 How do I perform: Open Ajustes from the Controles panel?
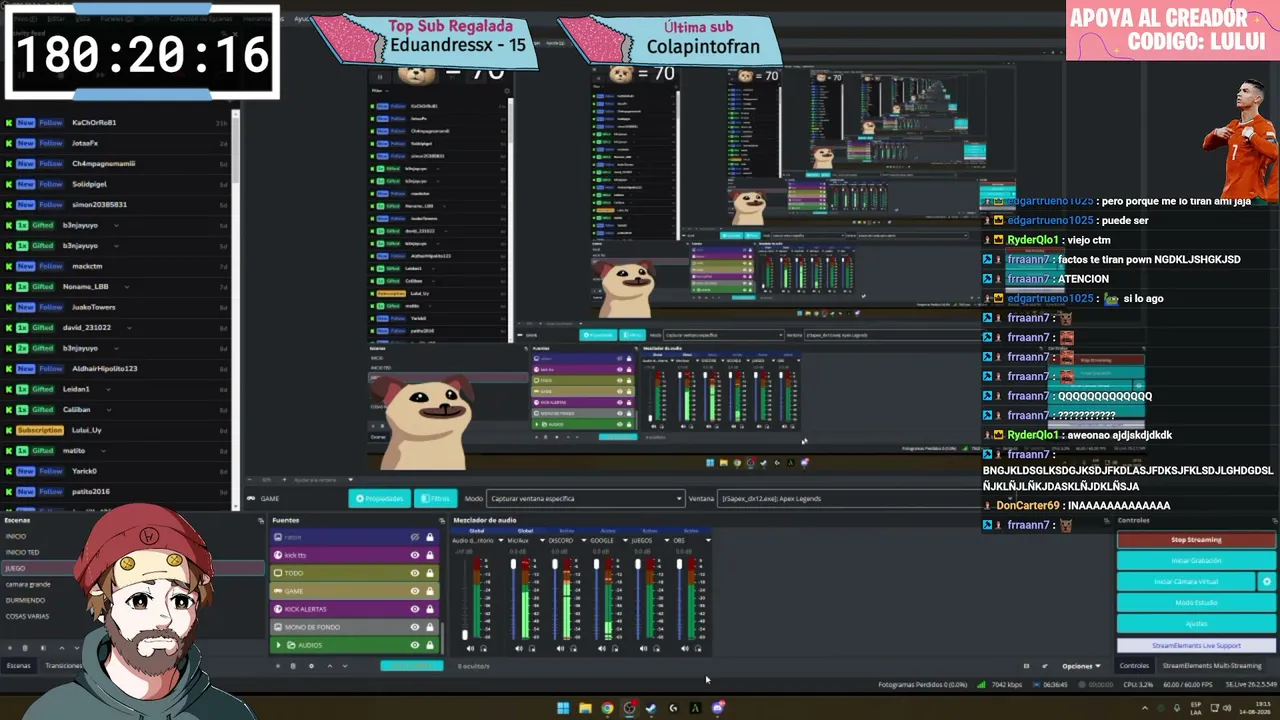pyautogui.click(x=1196, y=624)
